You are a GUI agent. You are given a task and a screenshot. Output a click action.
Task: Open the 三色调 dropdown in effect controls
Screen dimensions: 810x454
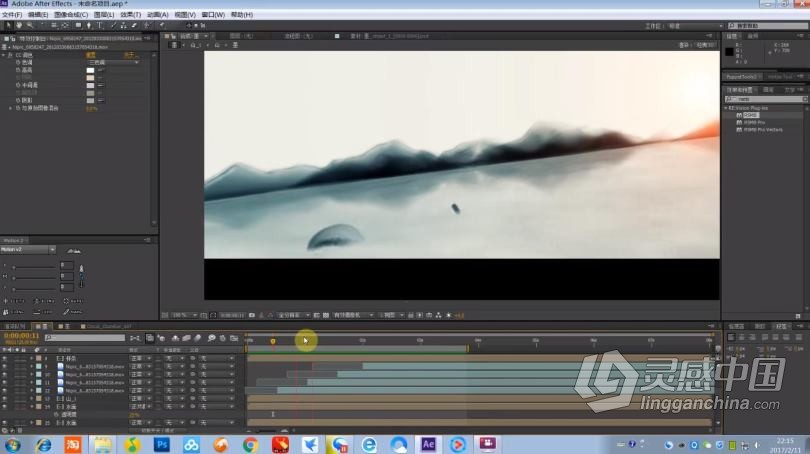[113, 62]
